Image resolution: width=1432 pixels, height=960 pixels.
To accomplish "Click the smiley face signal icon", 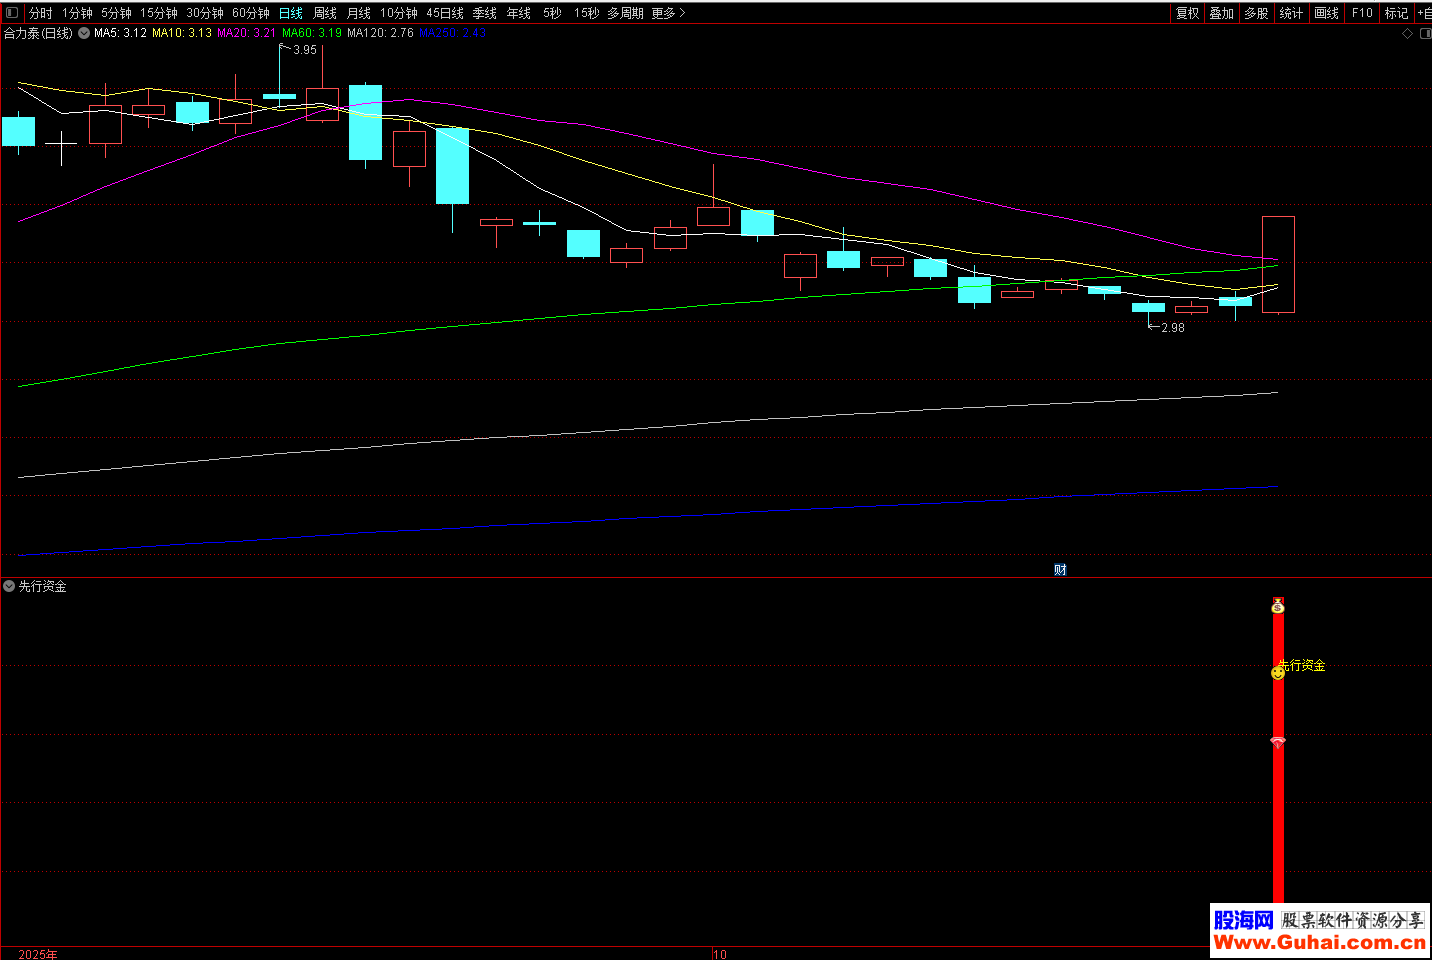I will point(1277,673).
